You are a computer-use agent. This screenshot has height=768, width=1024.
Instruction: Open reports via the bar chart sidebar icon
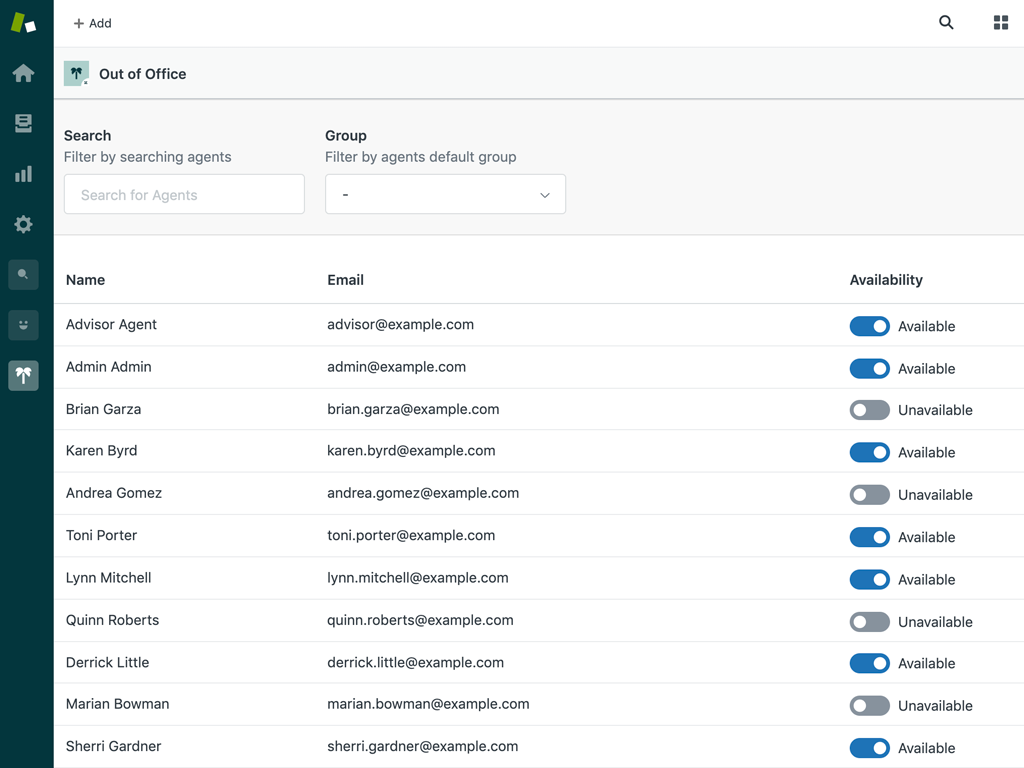[x=23, y=173]
